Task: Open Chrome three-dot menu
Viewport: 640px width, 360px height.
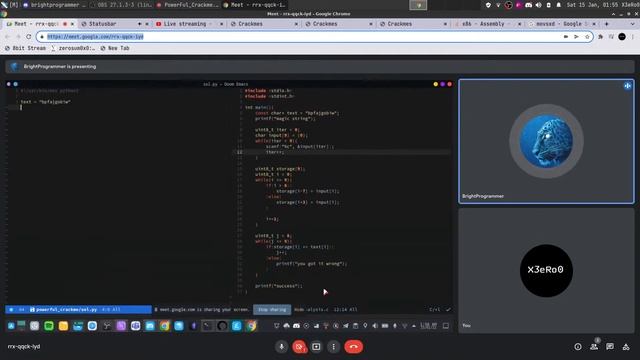Action: (x=633, y=37)
